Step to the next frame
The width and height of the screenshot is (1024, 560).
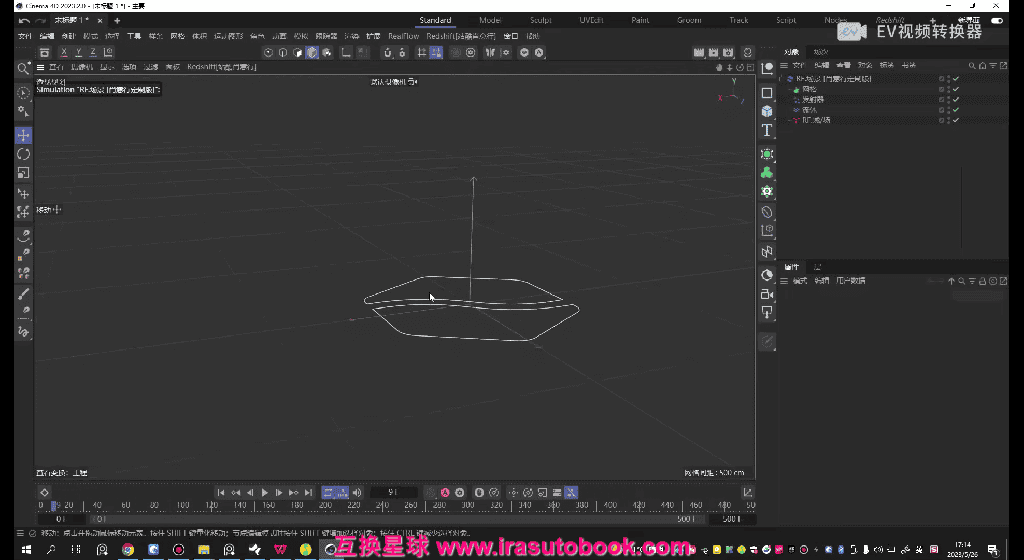click(x=279, y=493)
